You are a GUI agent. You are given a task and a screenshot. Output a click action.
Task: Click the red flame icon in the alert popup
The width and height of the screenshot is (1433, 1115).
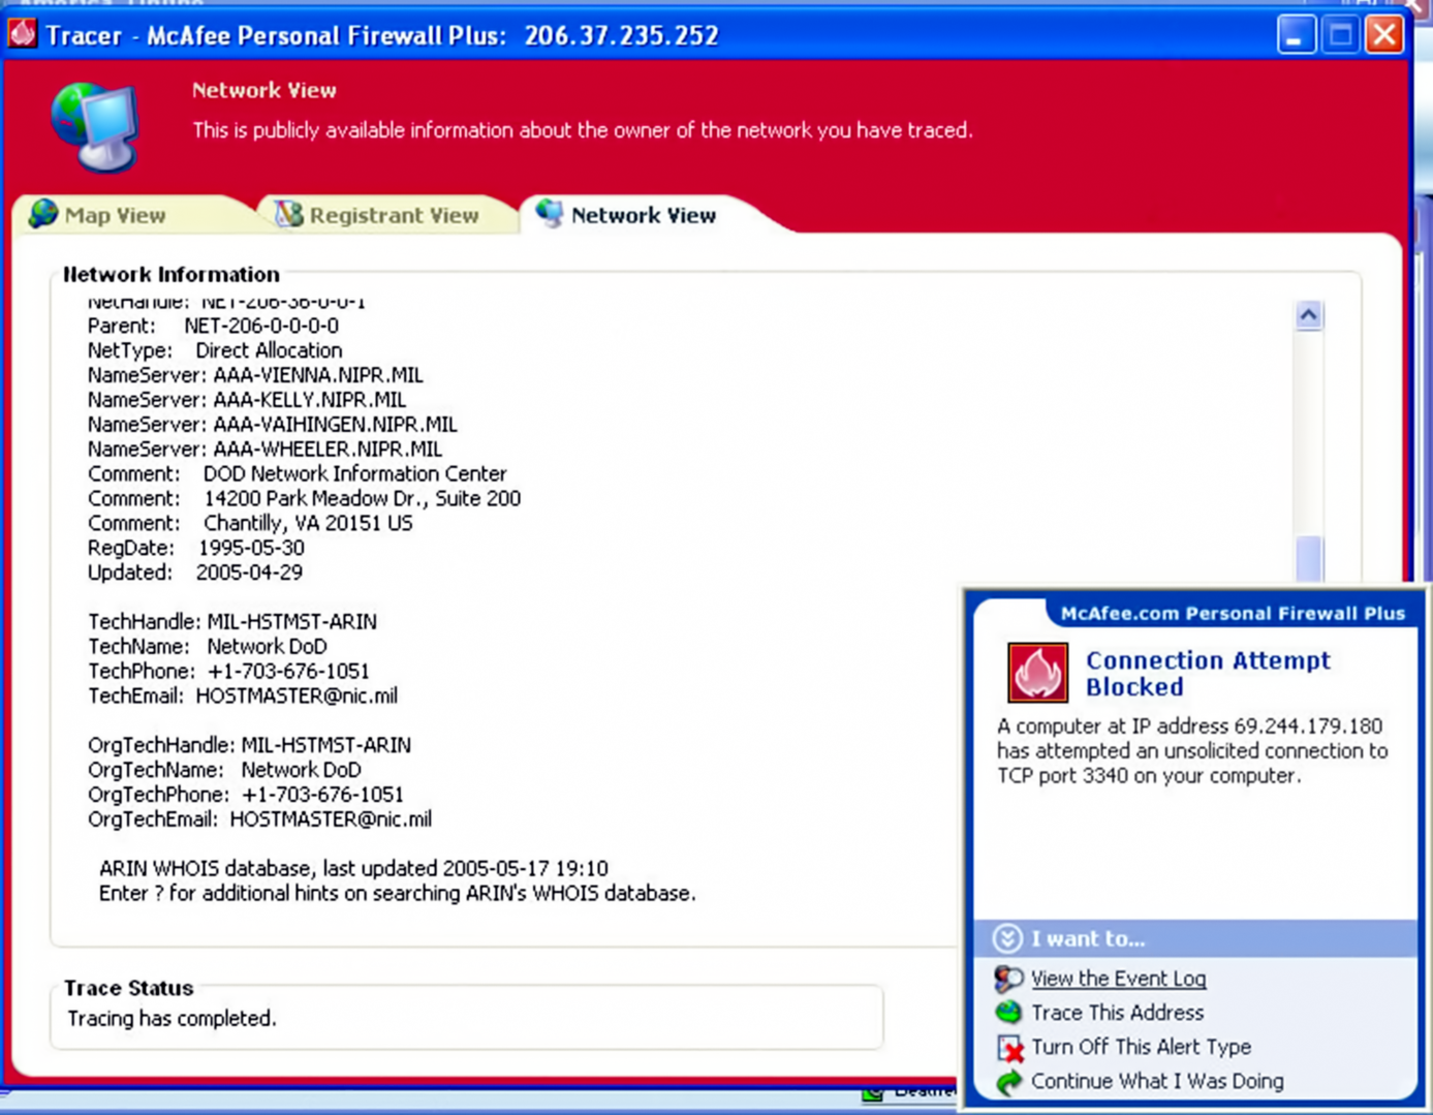[x=1037, y=672]
